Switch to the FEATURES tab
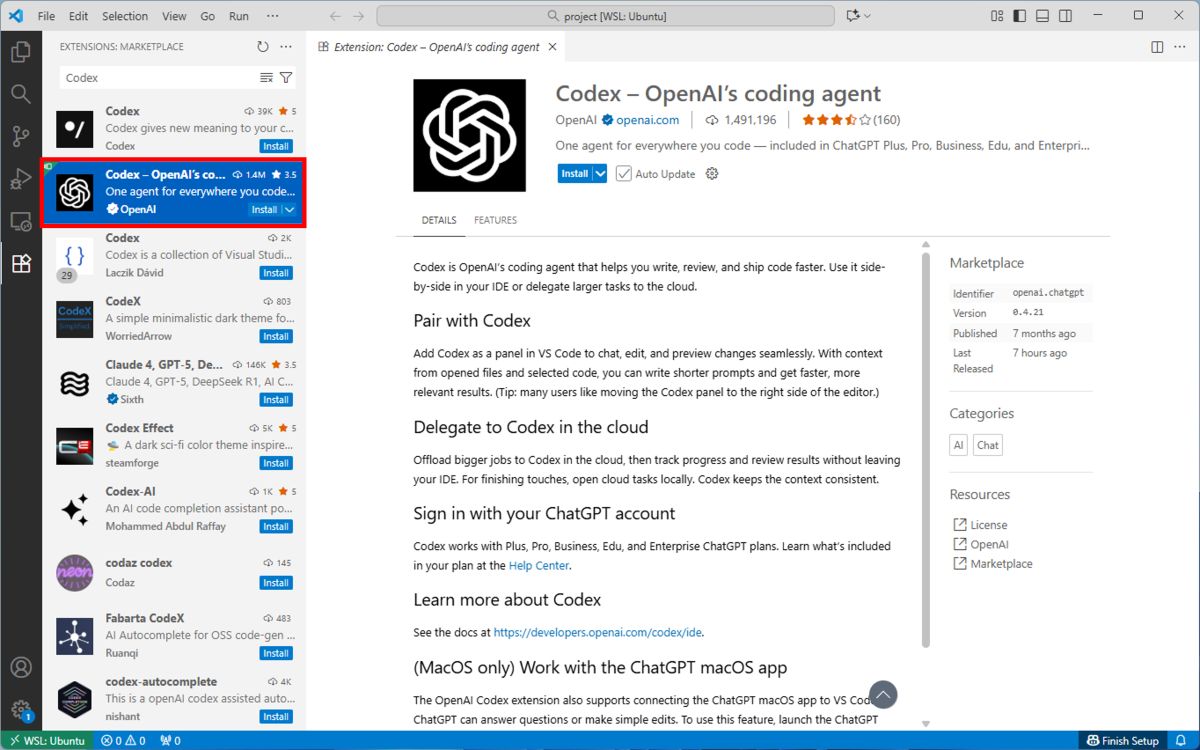1200x750 pixels. (x=495, y=220)
